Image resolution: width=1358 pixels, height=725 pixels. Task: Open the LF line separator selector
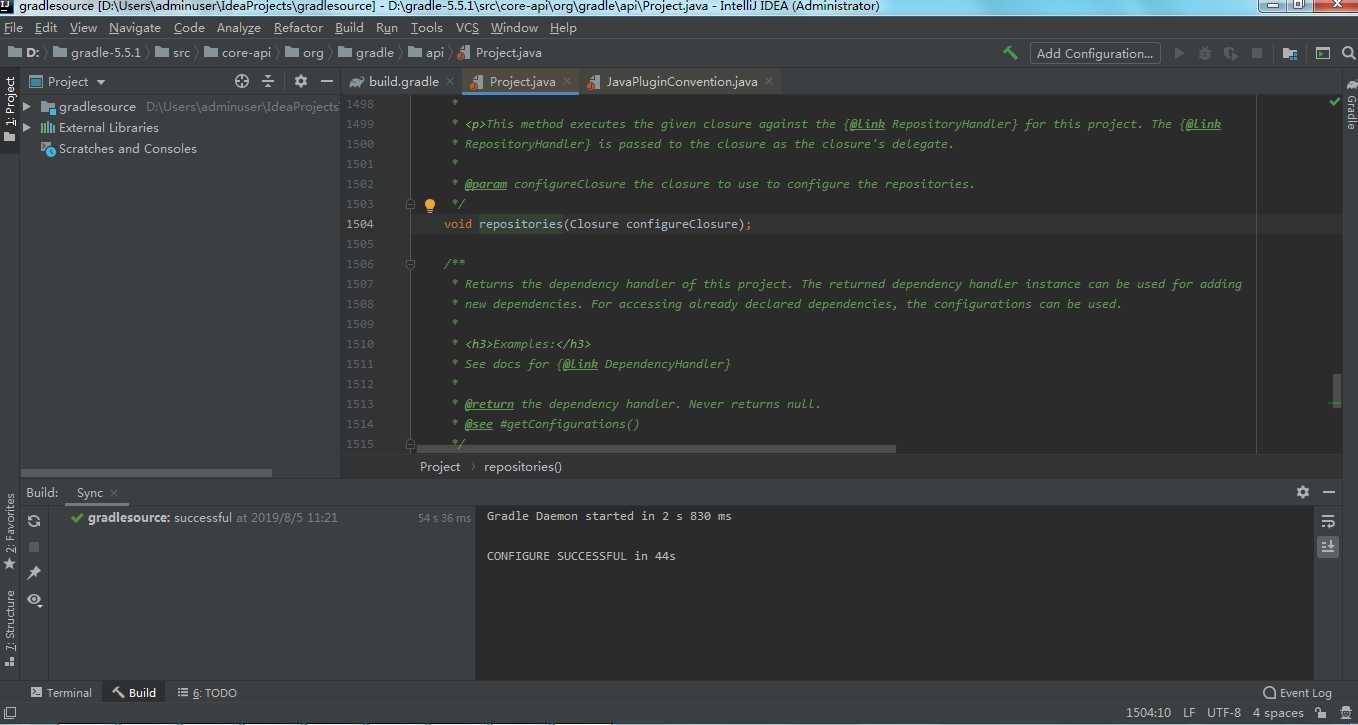pyautogui.click(x=1189, y=713)
